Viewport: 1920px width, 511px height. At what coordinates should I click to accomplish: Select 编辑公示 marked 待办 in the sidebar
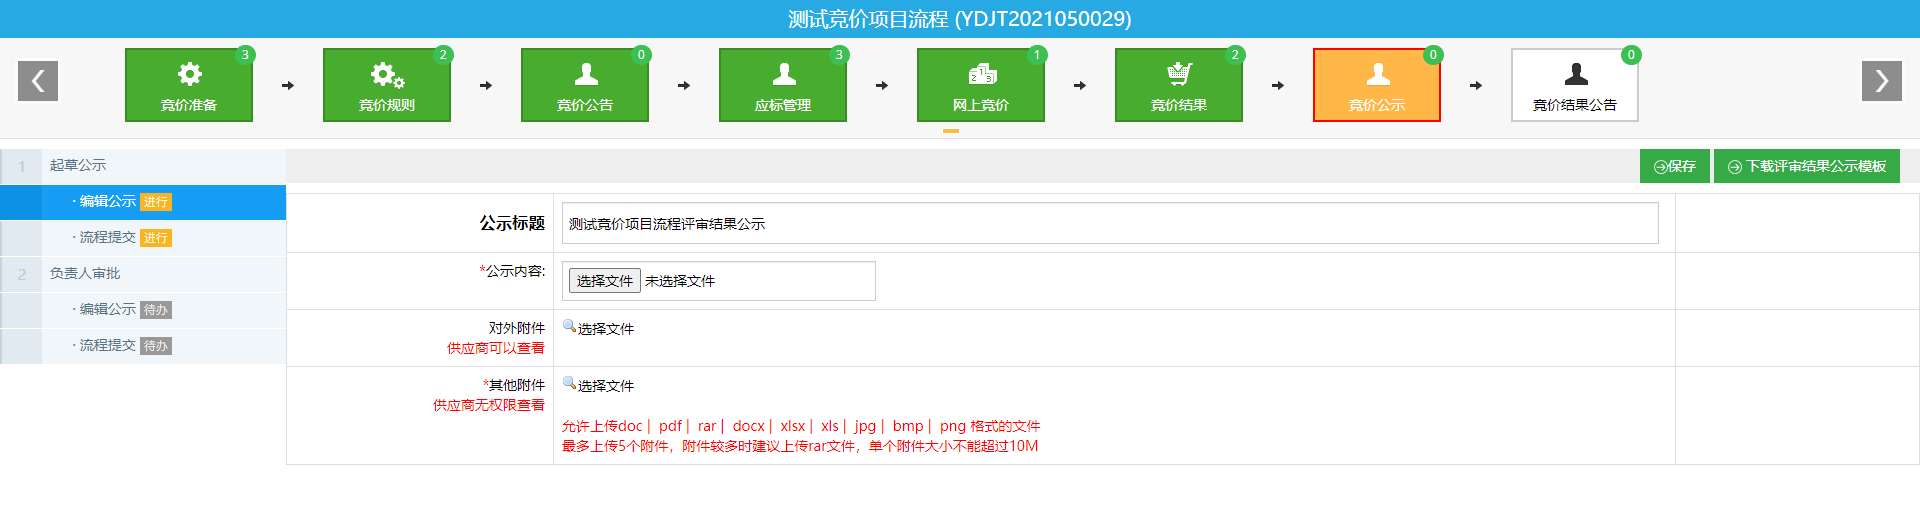click(x=143, y=310)
